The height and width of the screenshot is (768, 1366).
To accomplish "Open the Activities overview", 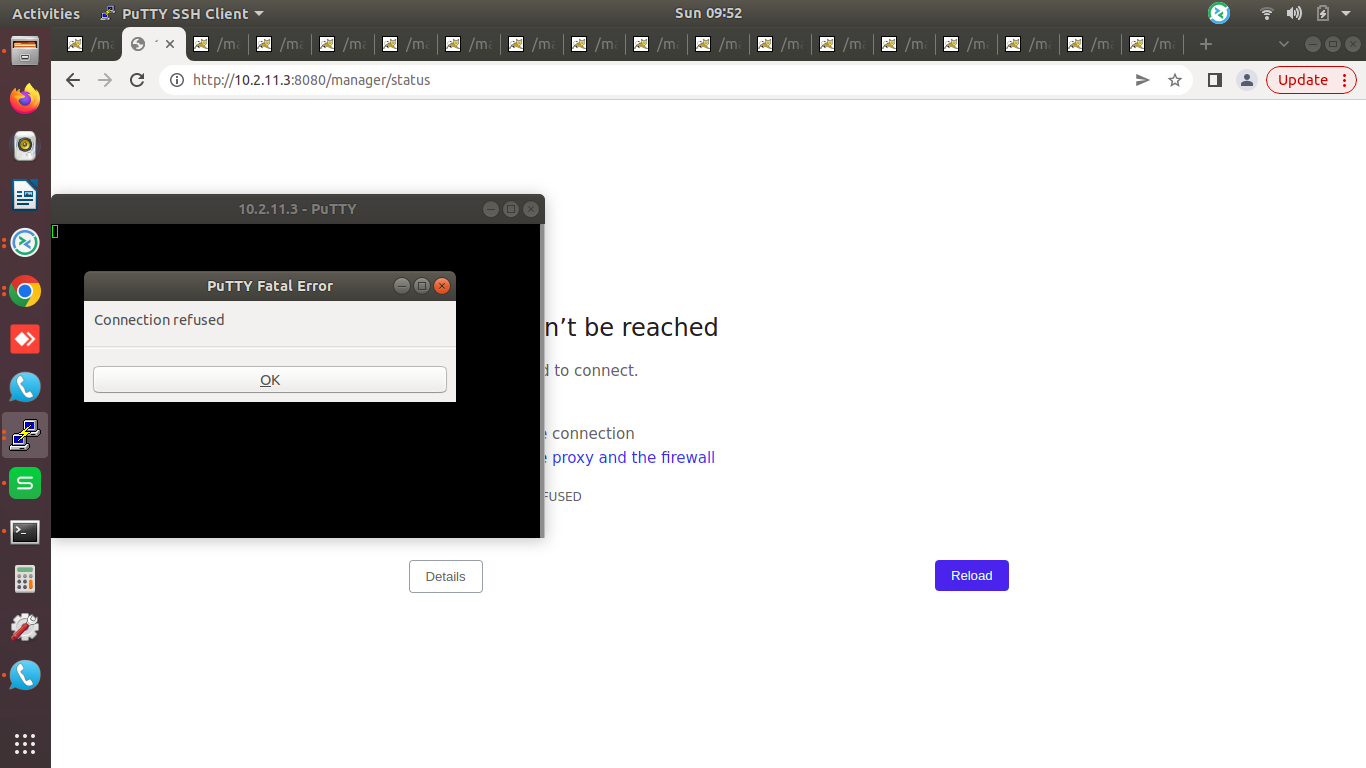I will point(46,13).
